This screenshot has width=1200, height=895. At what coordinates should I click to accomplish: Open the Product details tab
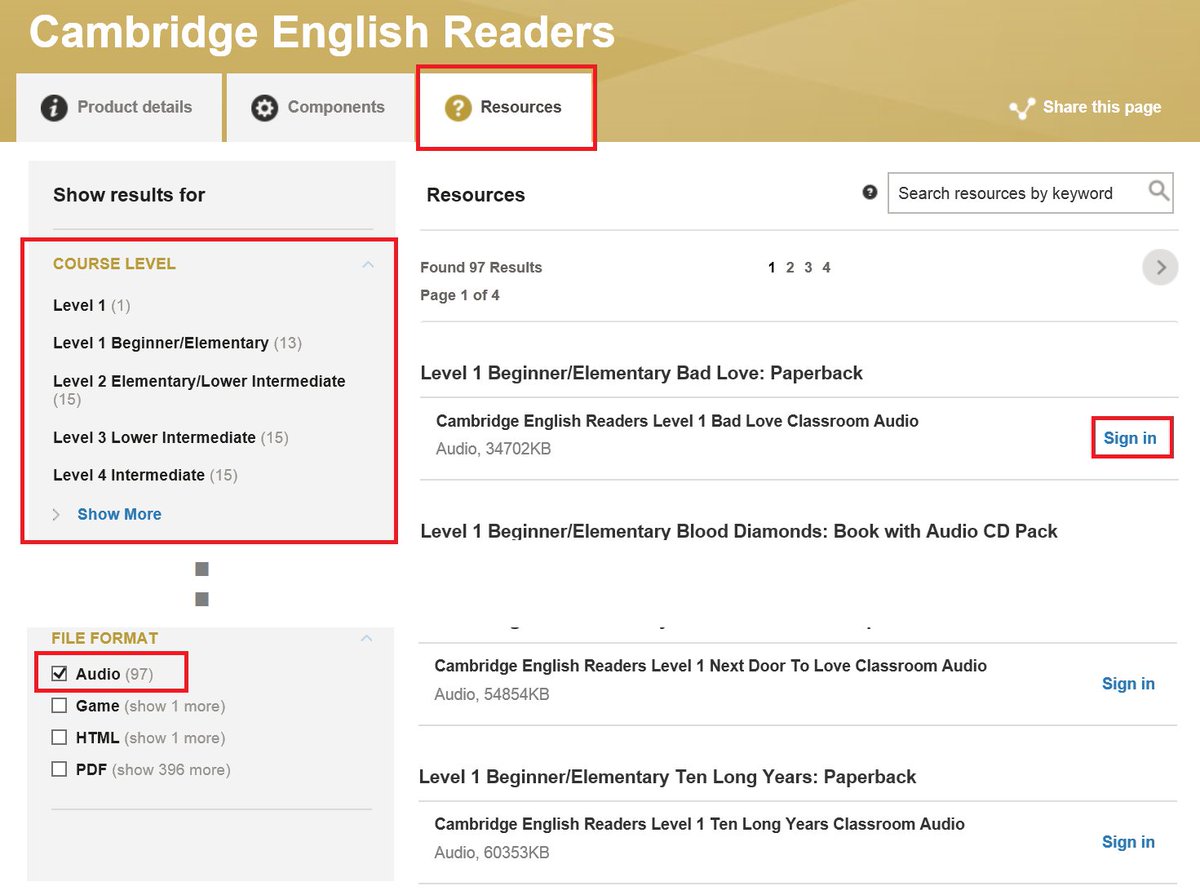(x=118, y=107)
